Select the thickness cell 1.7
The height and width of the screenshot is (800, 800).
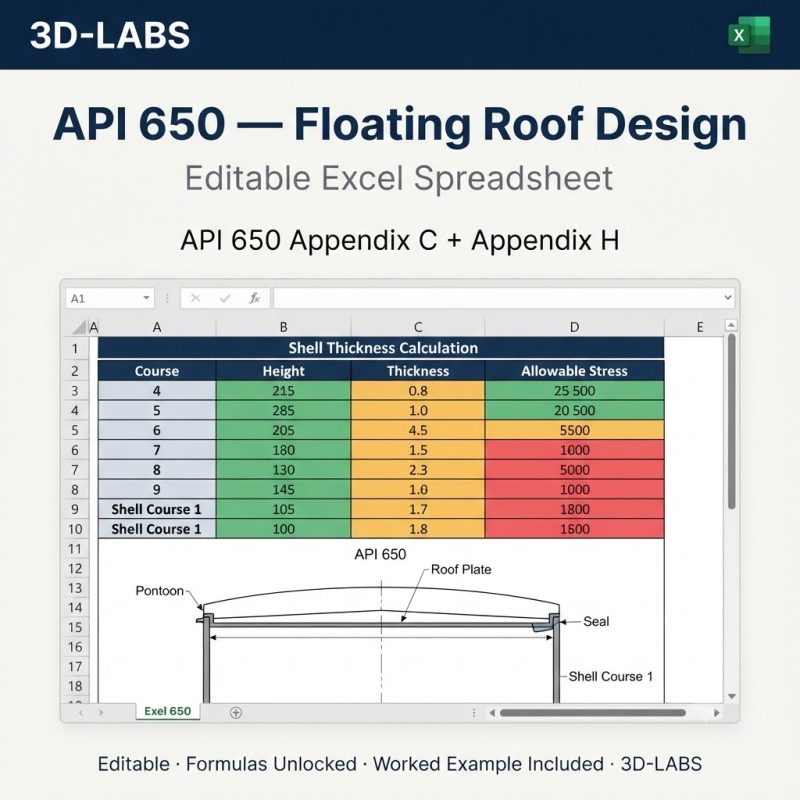[x=418, y=509]
